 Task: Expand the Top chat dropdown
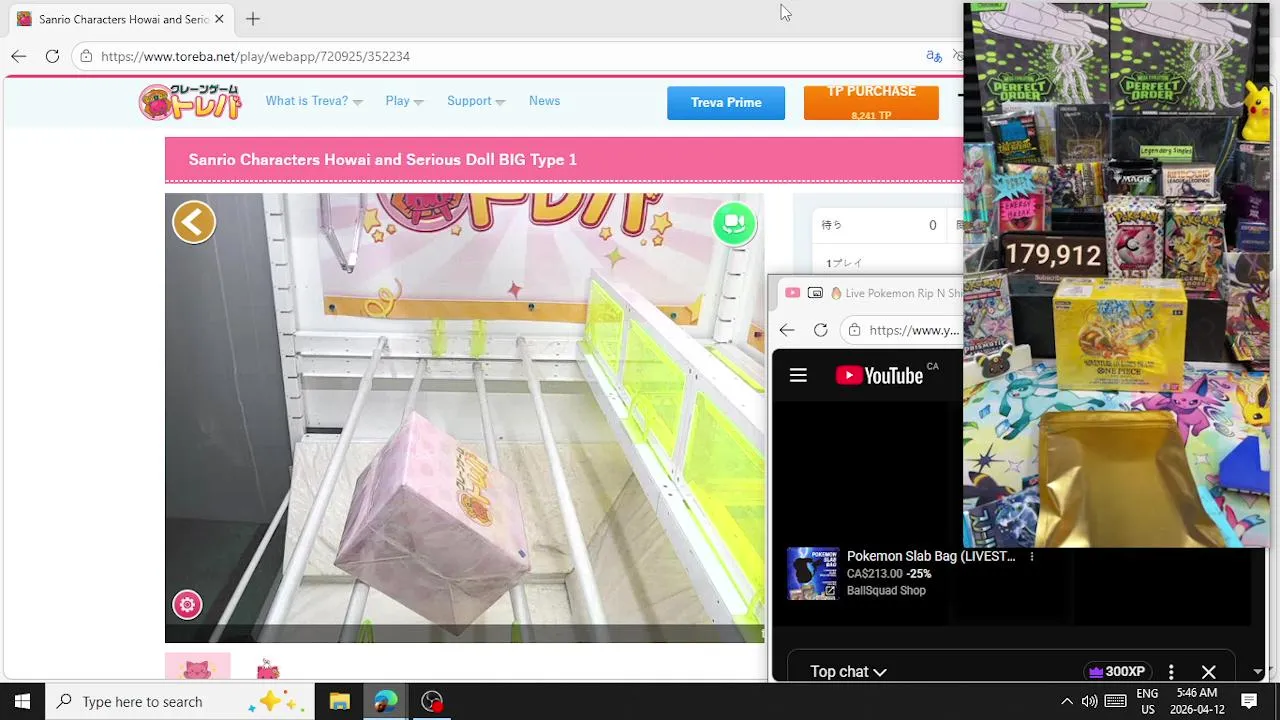848,672
